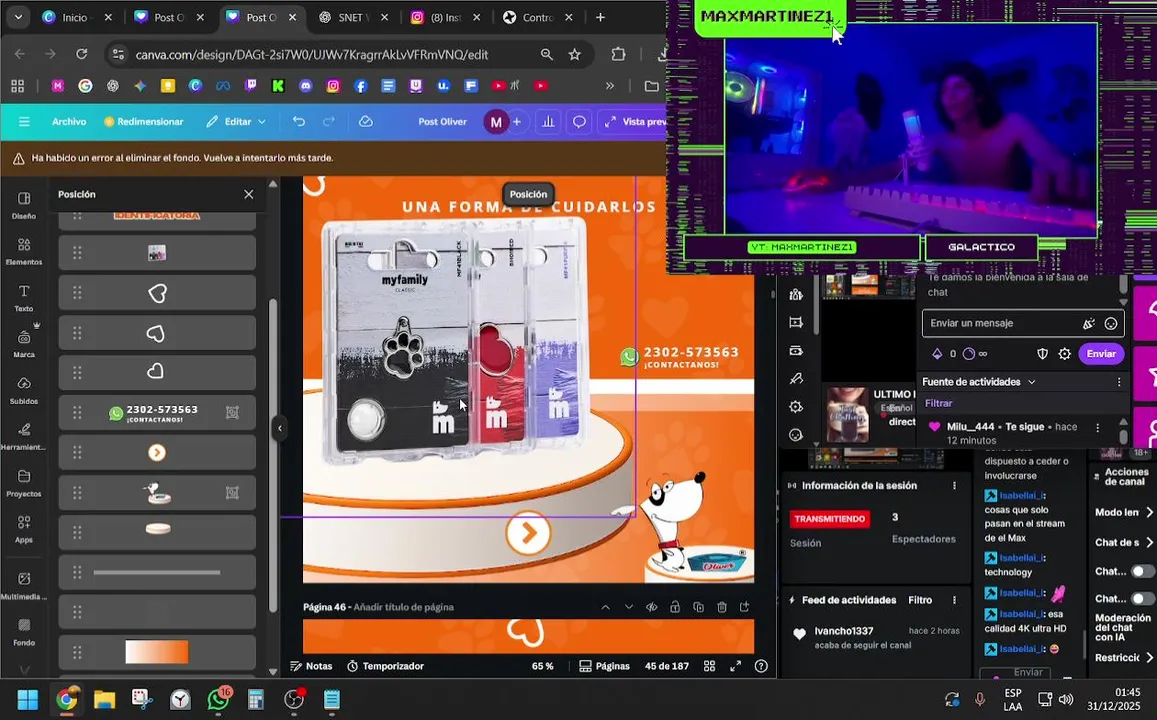Toggle the Notas panel

click(x=311, y=666)
